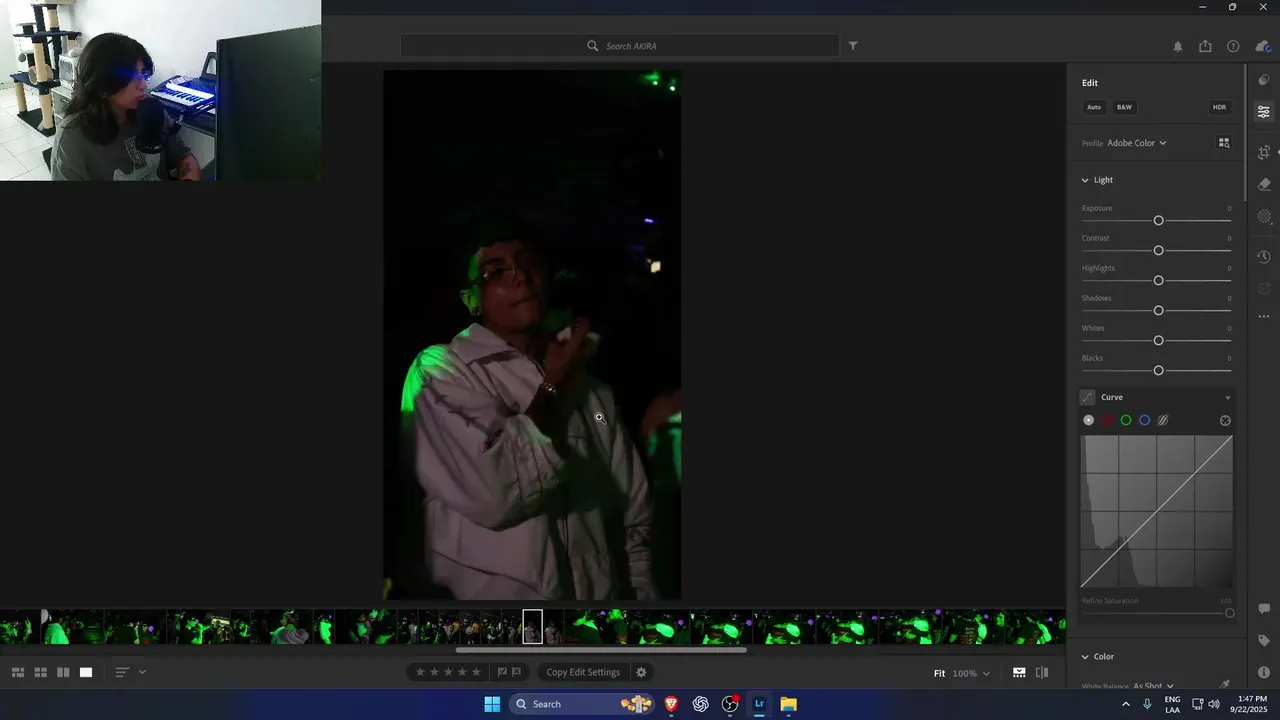The height and width of the screenshot is (720, 1280).
Task: Open the Presets panel icon
Action: 1264,80
